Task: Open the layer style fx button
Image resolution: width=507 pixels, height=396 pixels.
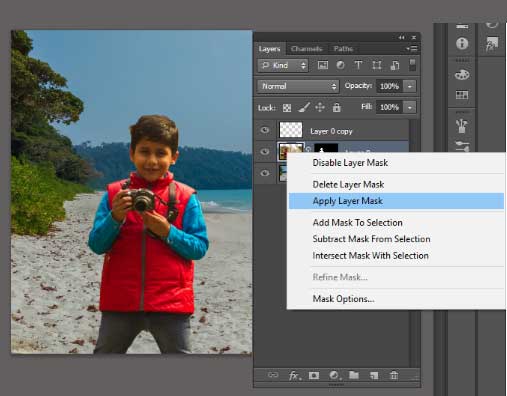Action: 294,376
